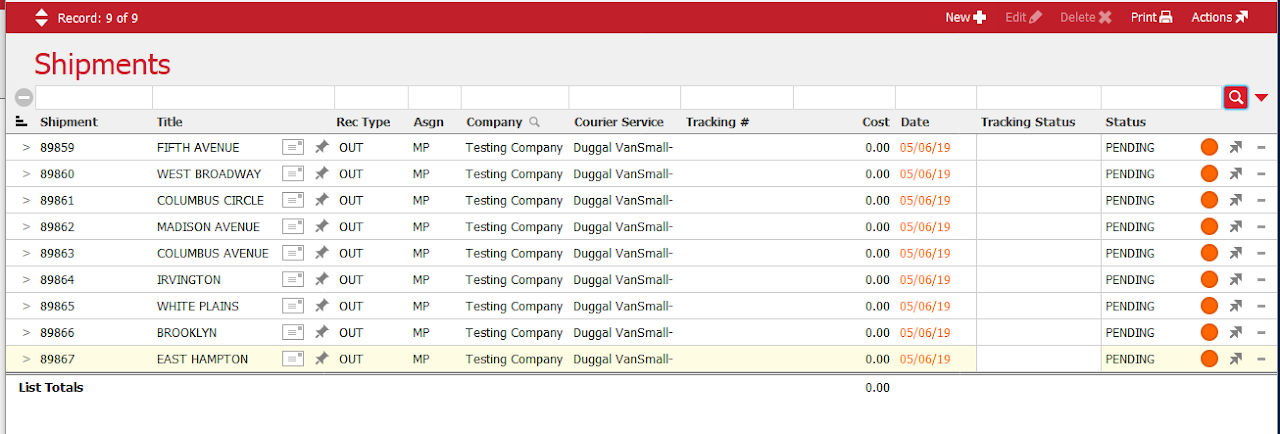
Task: Click the orange status circle for 89859
Action: 1209,147
